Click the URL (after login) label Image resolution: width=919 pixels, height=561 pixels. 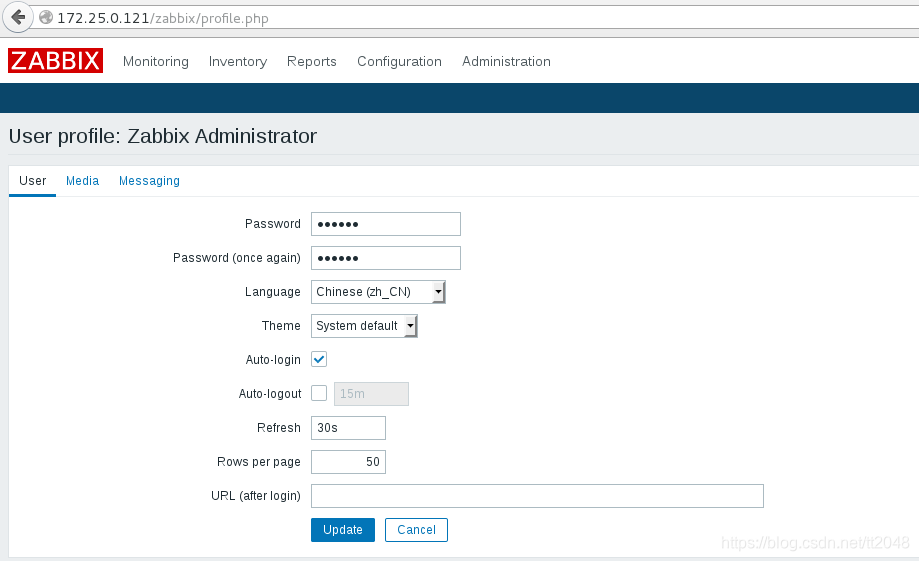pos(256,496)
